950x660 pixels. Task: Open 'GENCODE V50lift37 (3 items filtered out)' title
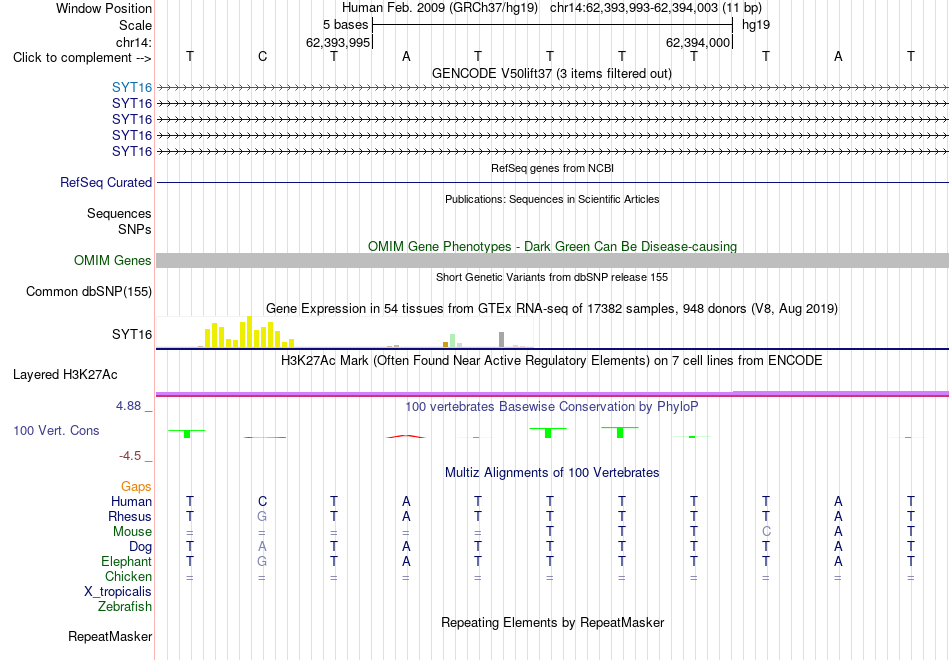pyautogui.click(x=552, y=73)
